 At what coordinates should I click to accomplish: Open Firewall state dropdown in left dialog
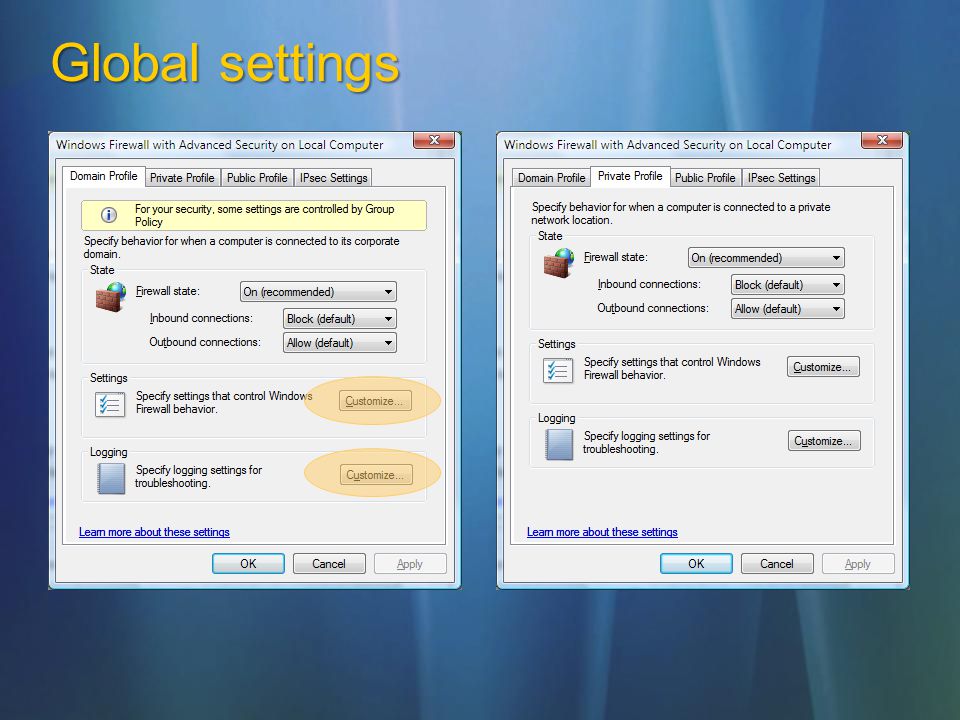318,291
